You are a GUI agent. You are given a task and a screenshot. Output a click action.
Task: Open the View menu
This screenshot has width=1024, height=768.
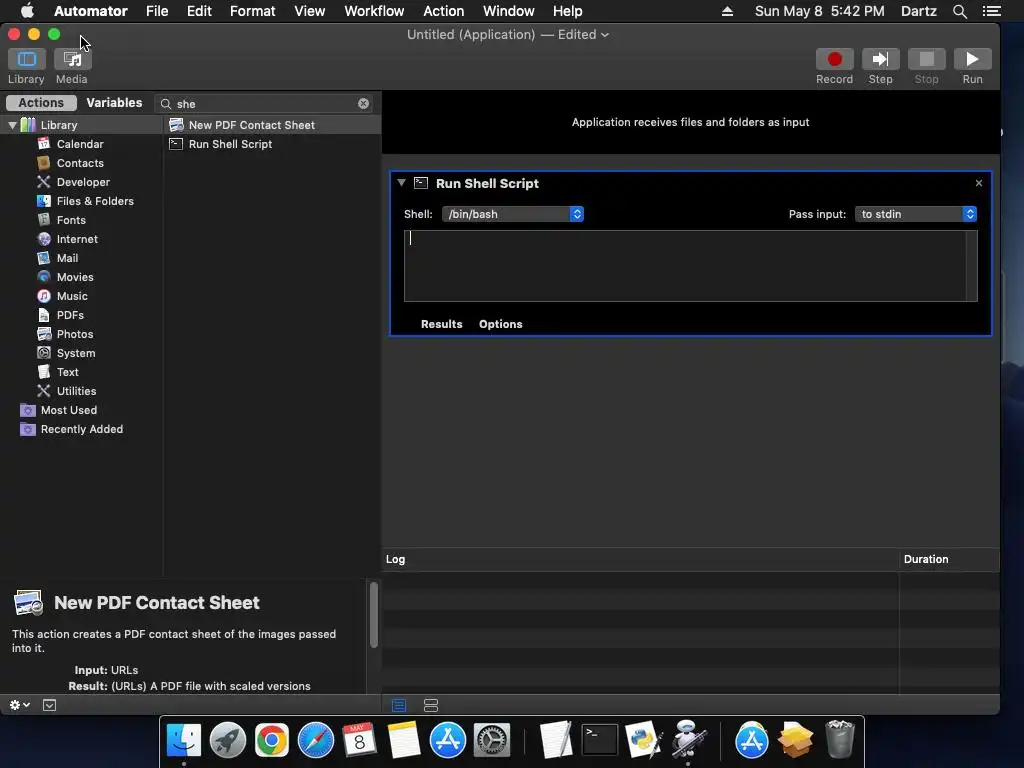pos(310,11)
